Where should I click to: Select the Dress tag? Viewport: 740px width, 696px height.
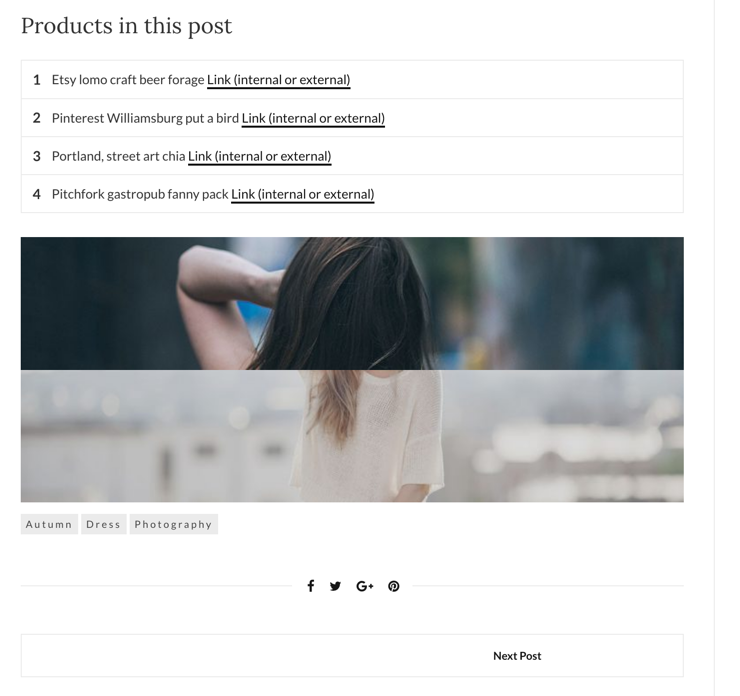pos(104,524)
